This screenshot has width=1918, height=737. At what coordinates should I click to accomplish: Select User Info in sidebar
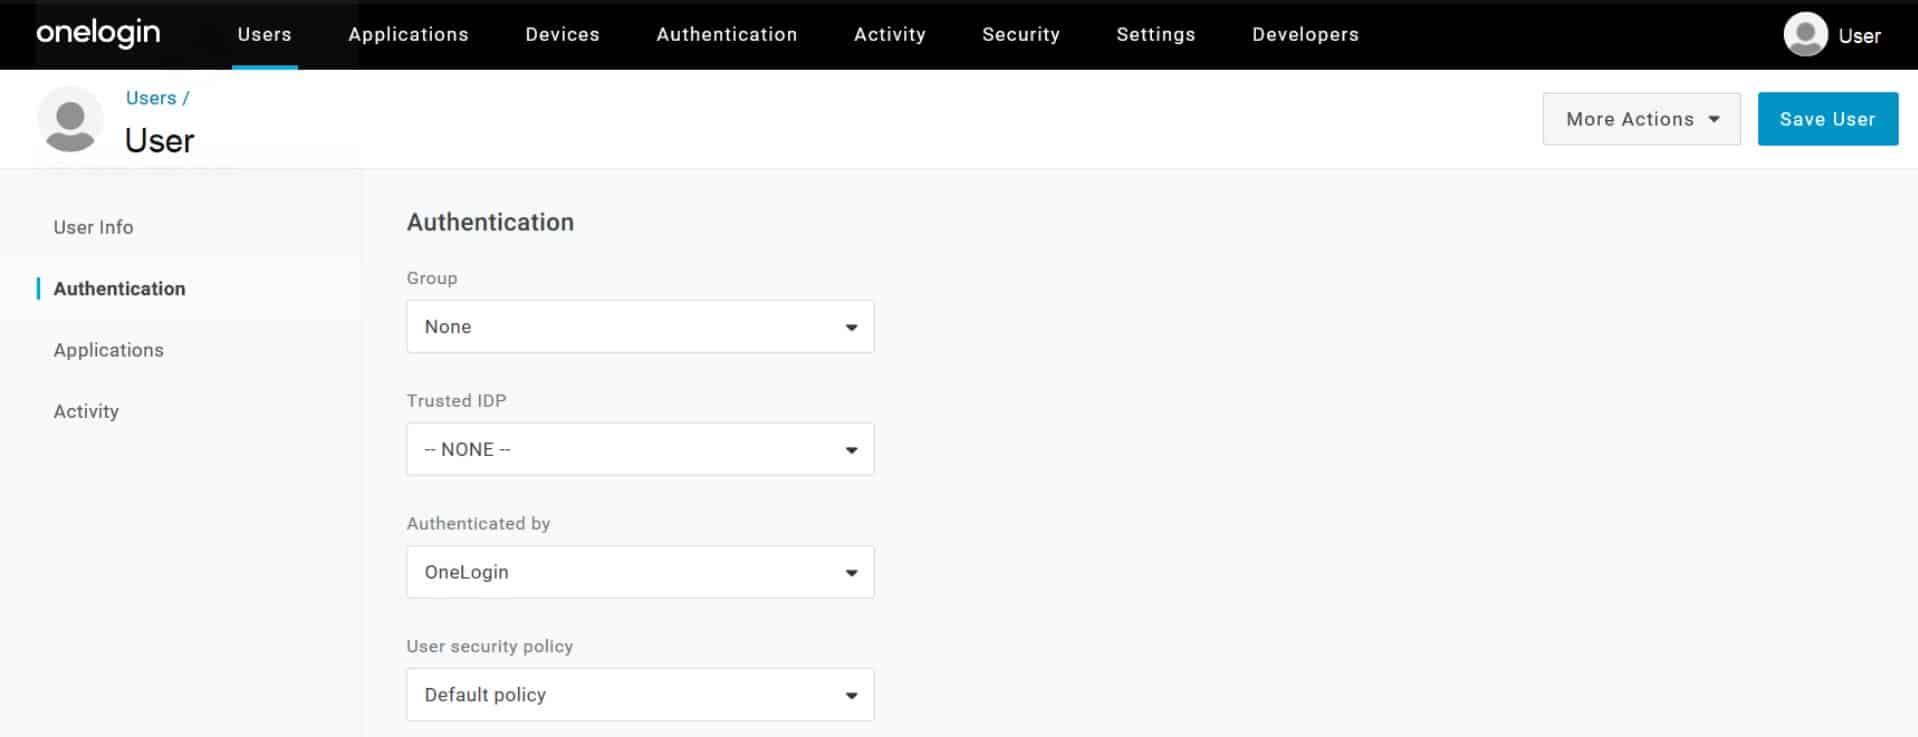93,227
